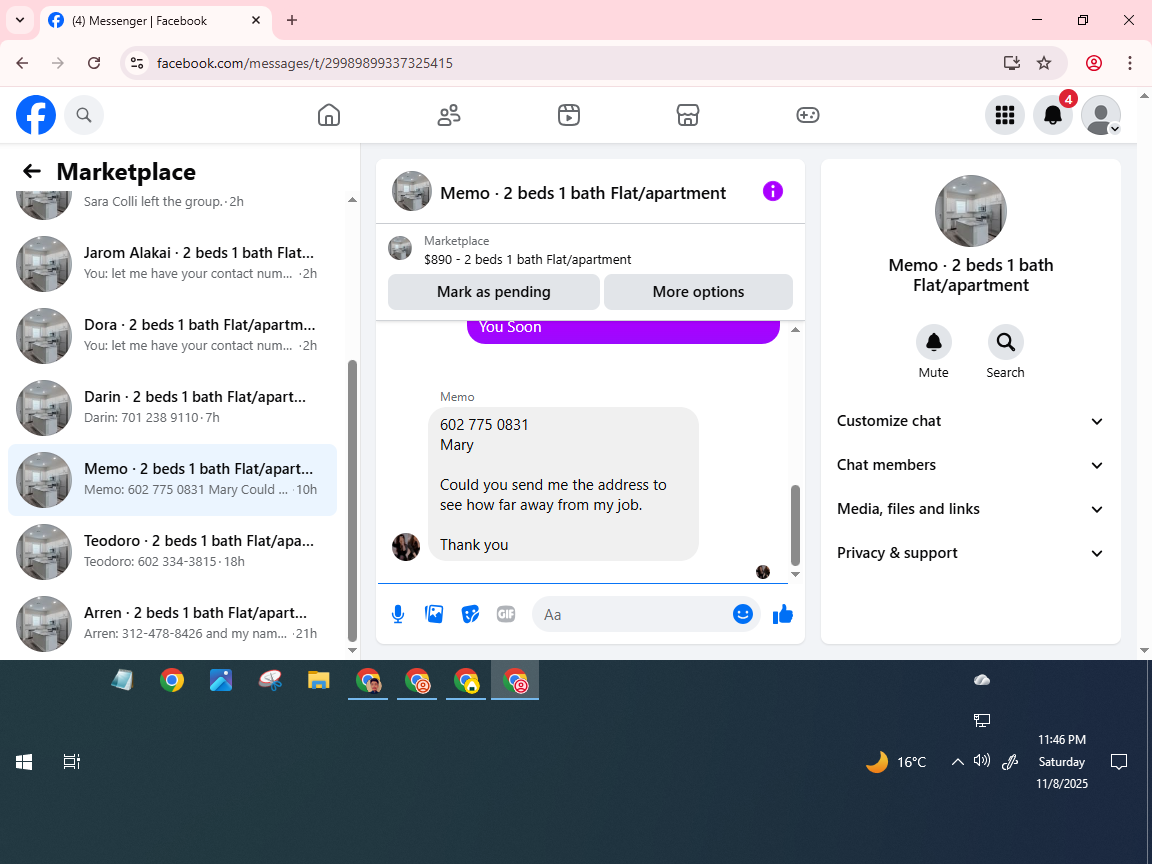Image resolution: width=1152 pixels, height=864 pixels.
Task: Go back from Marketplace chats
Action: pos(32,171)
